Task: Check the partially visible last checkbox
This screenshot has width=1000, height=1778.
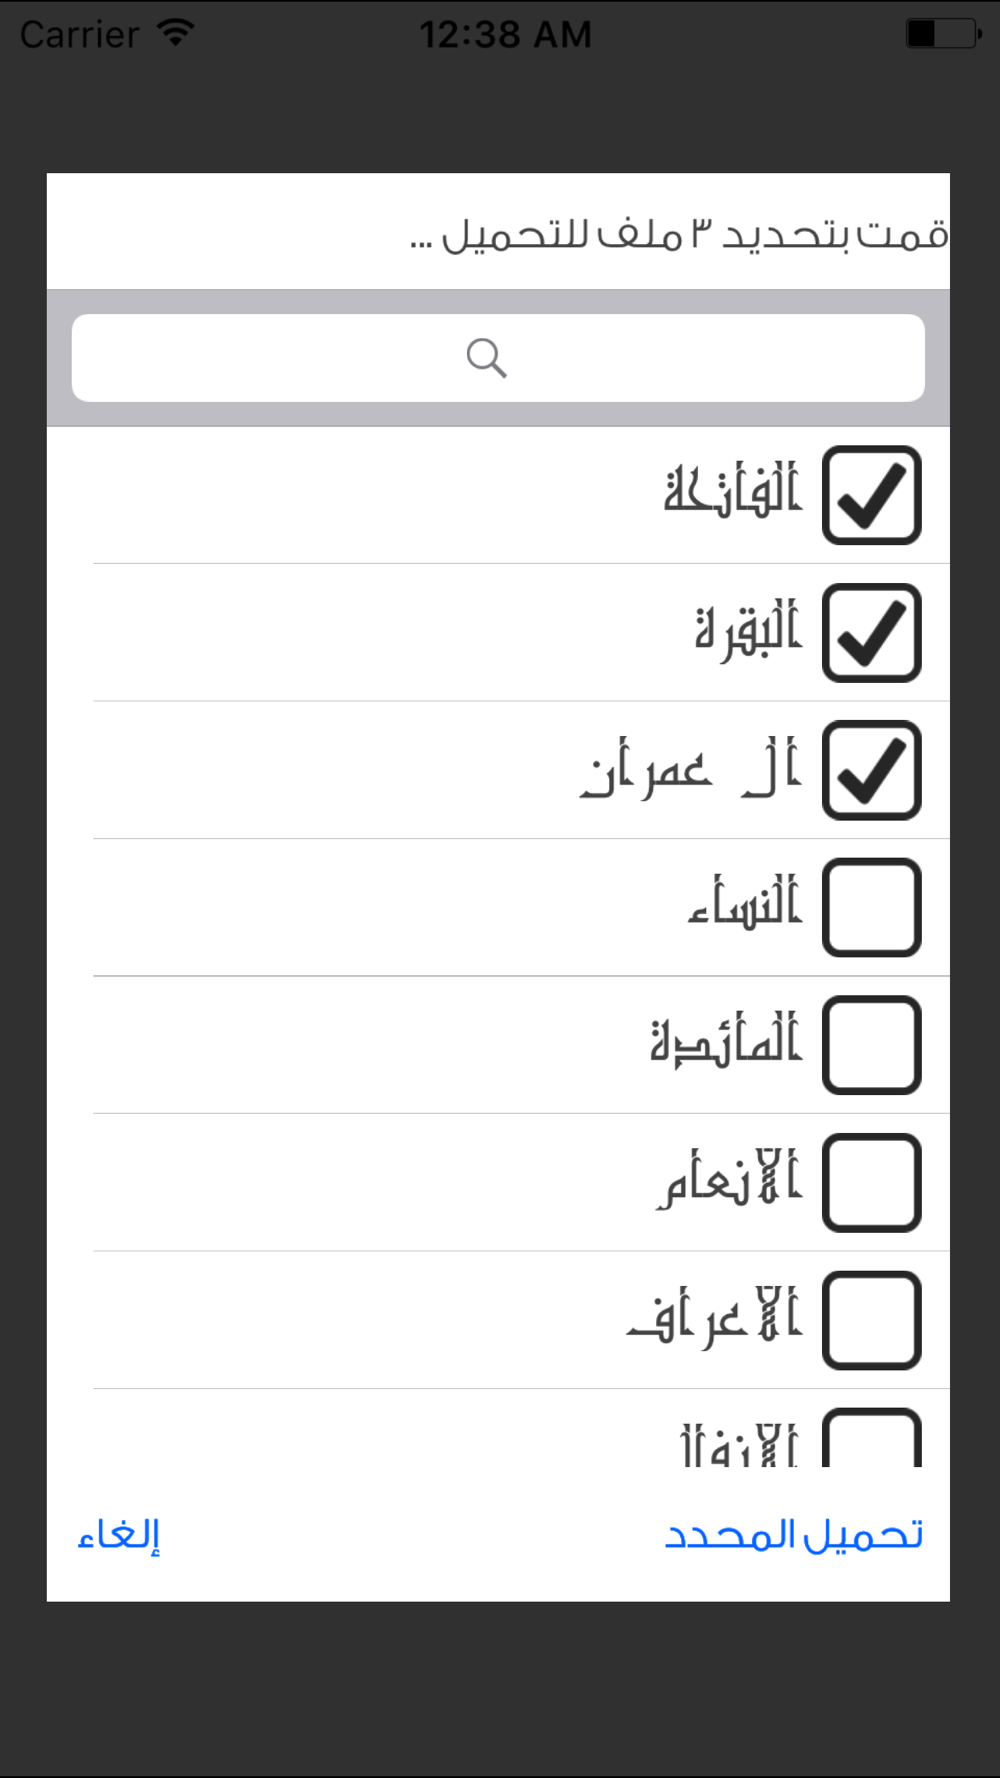Action: click(x=871, y=1440)
